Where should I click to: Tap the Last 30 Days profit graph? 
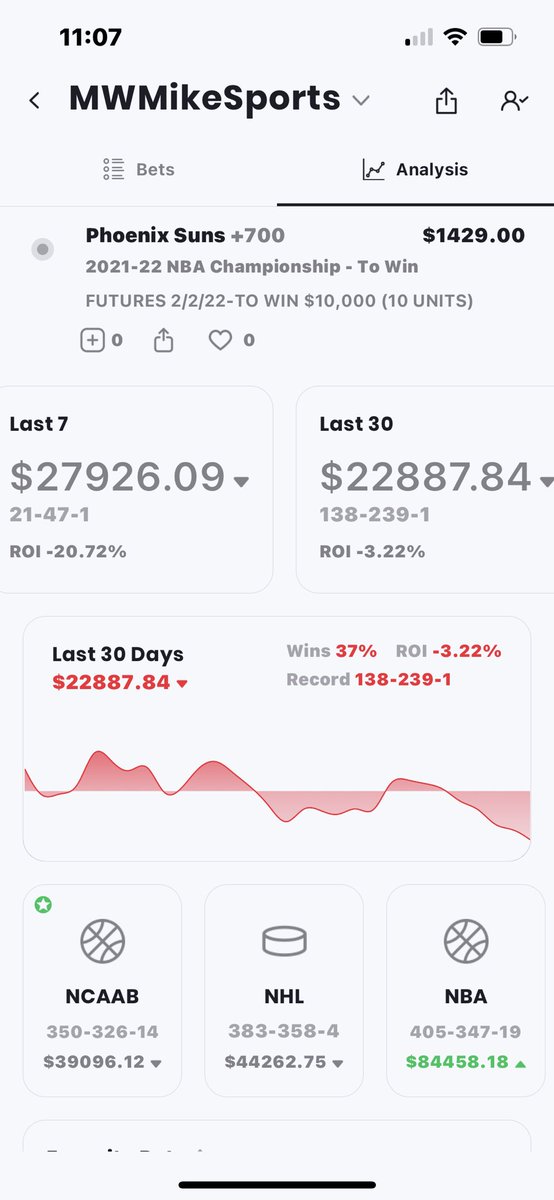[x=277, y=797]
